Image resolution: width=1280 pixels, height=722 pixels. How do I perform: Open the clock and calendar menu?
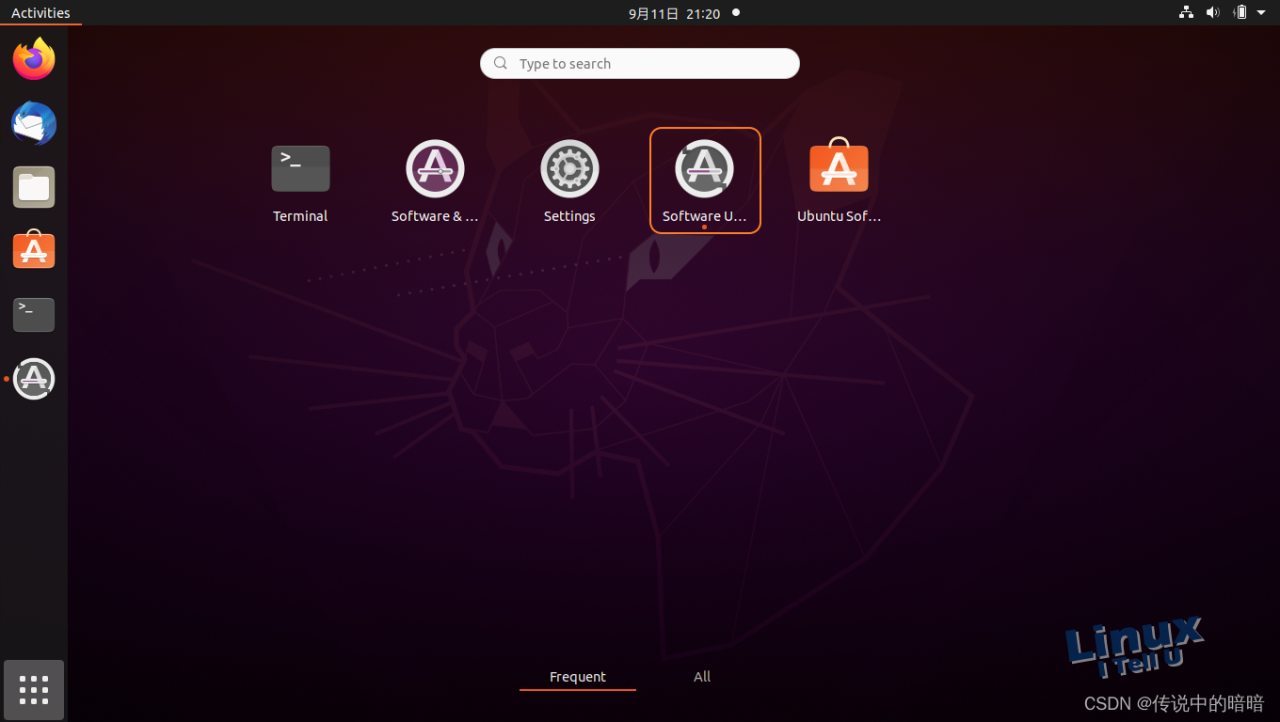pos(674,13)
